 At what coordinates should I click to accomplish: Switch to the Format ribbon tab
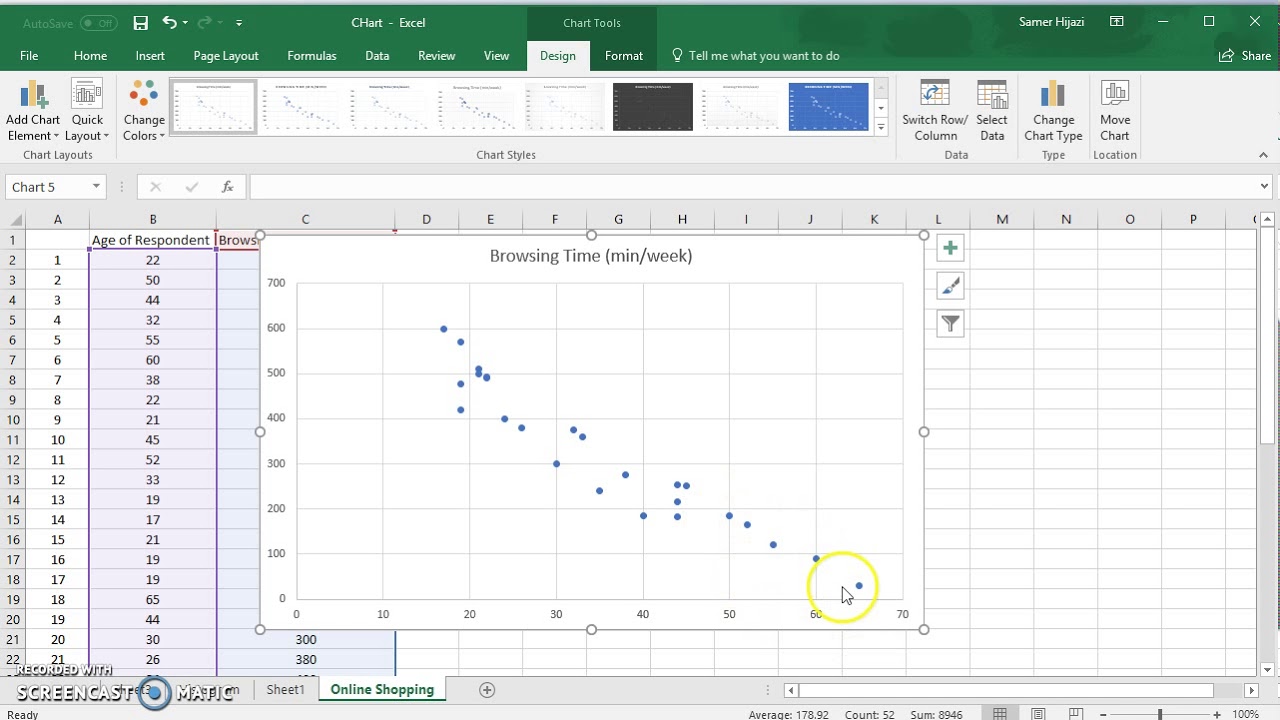coord(623,56)
